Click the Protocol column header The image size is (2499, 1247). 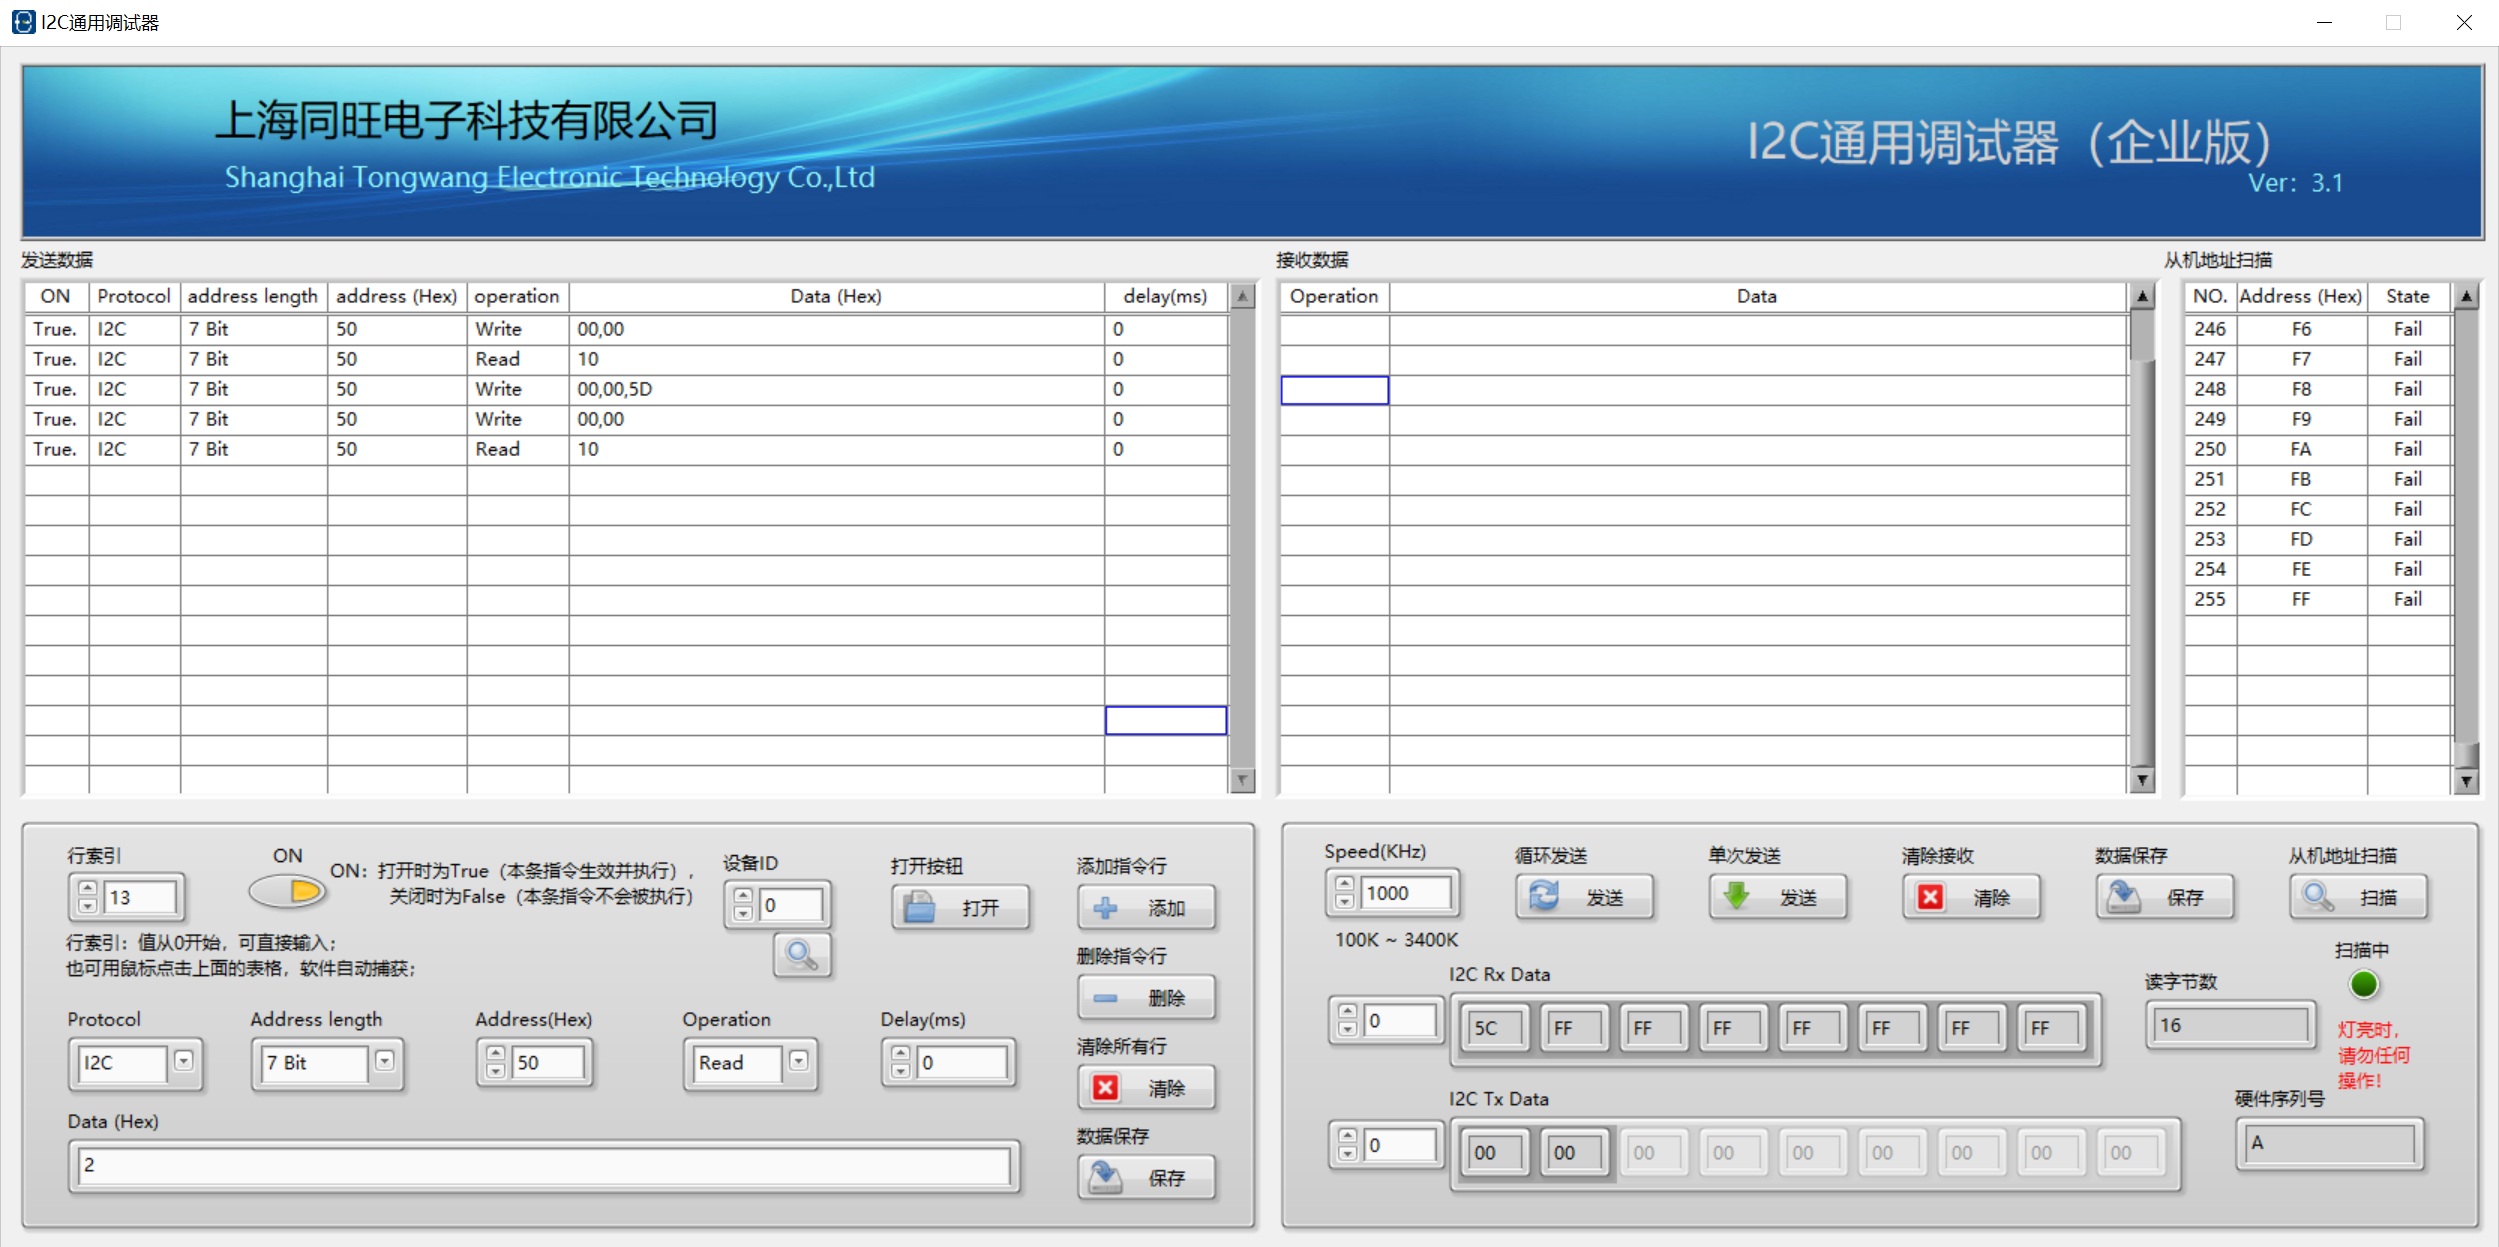(134, 296)
